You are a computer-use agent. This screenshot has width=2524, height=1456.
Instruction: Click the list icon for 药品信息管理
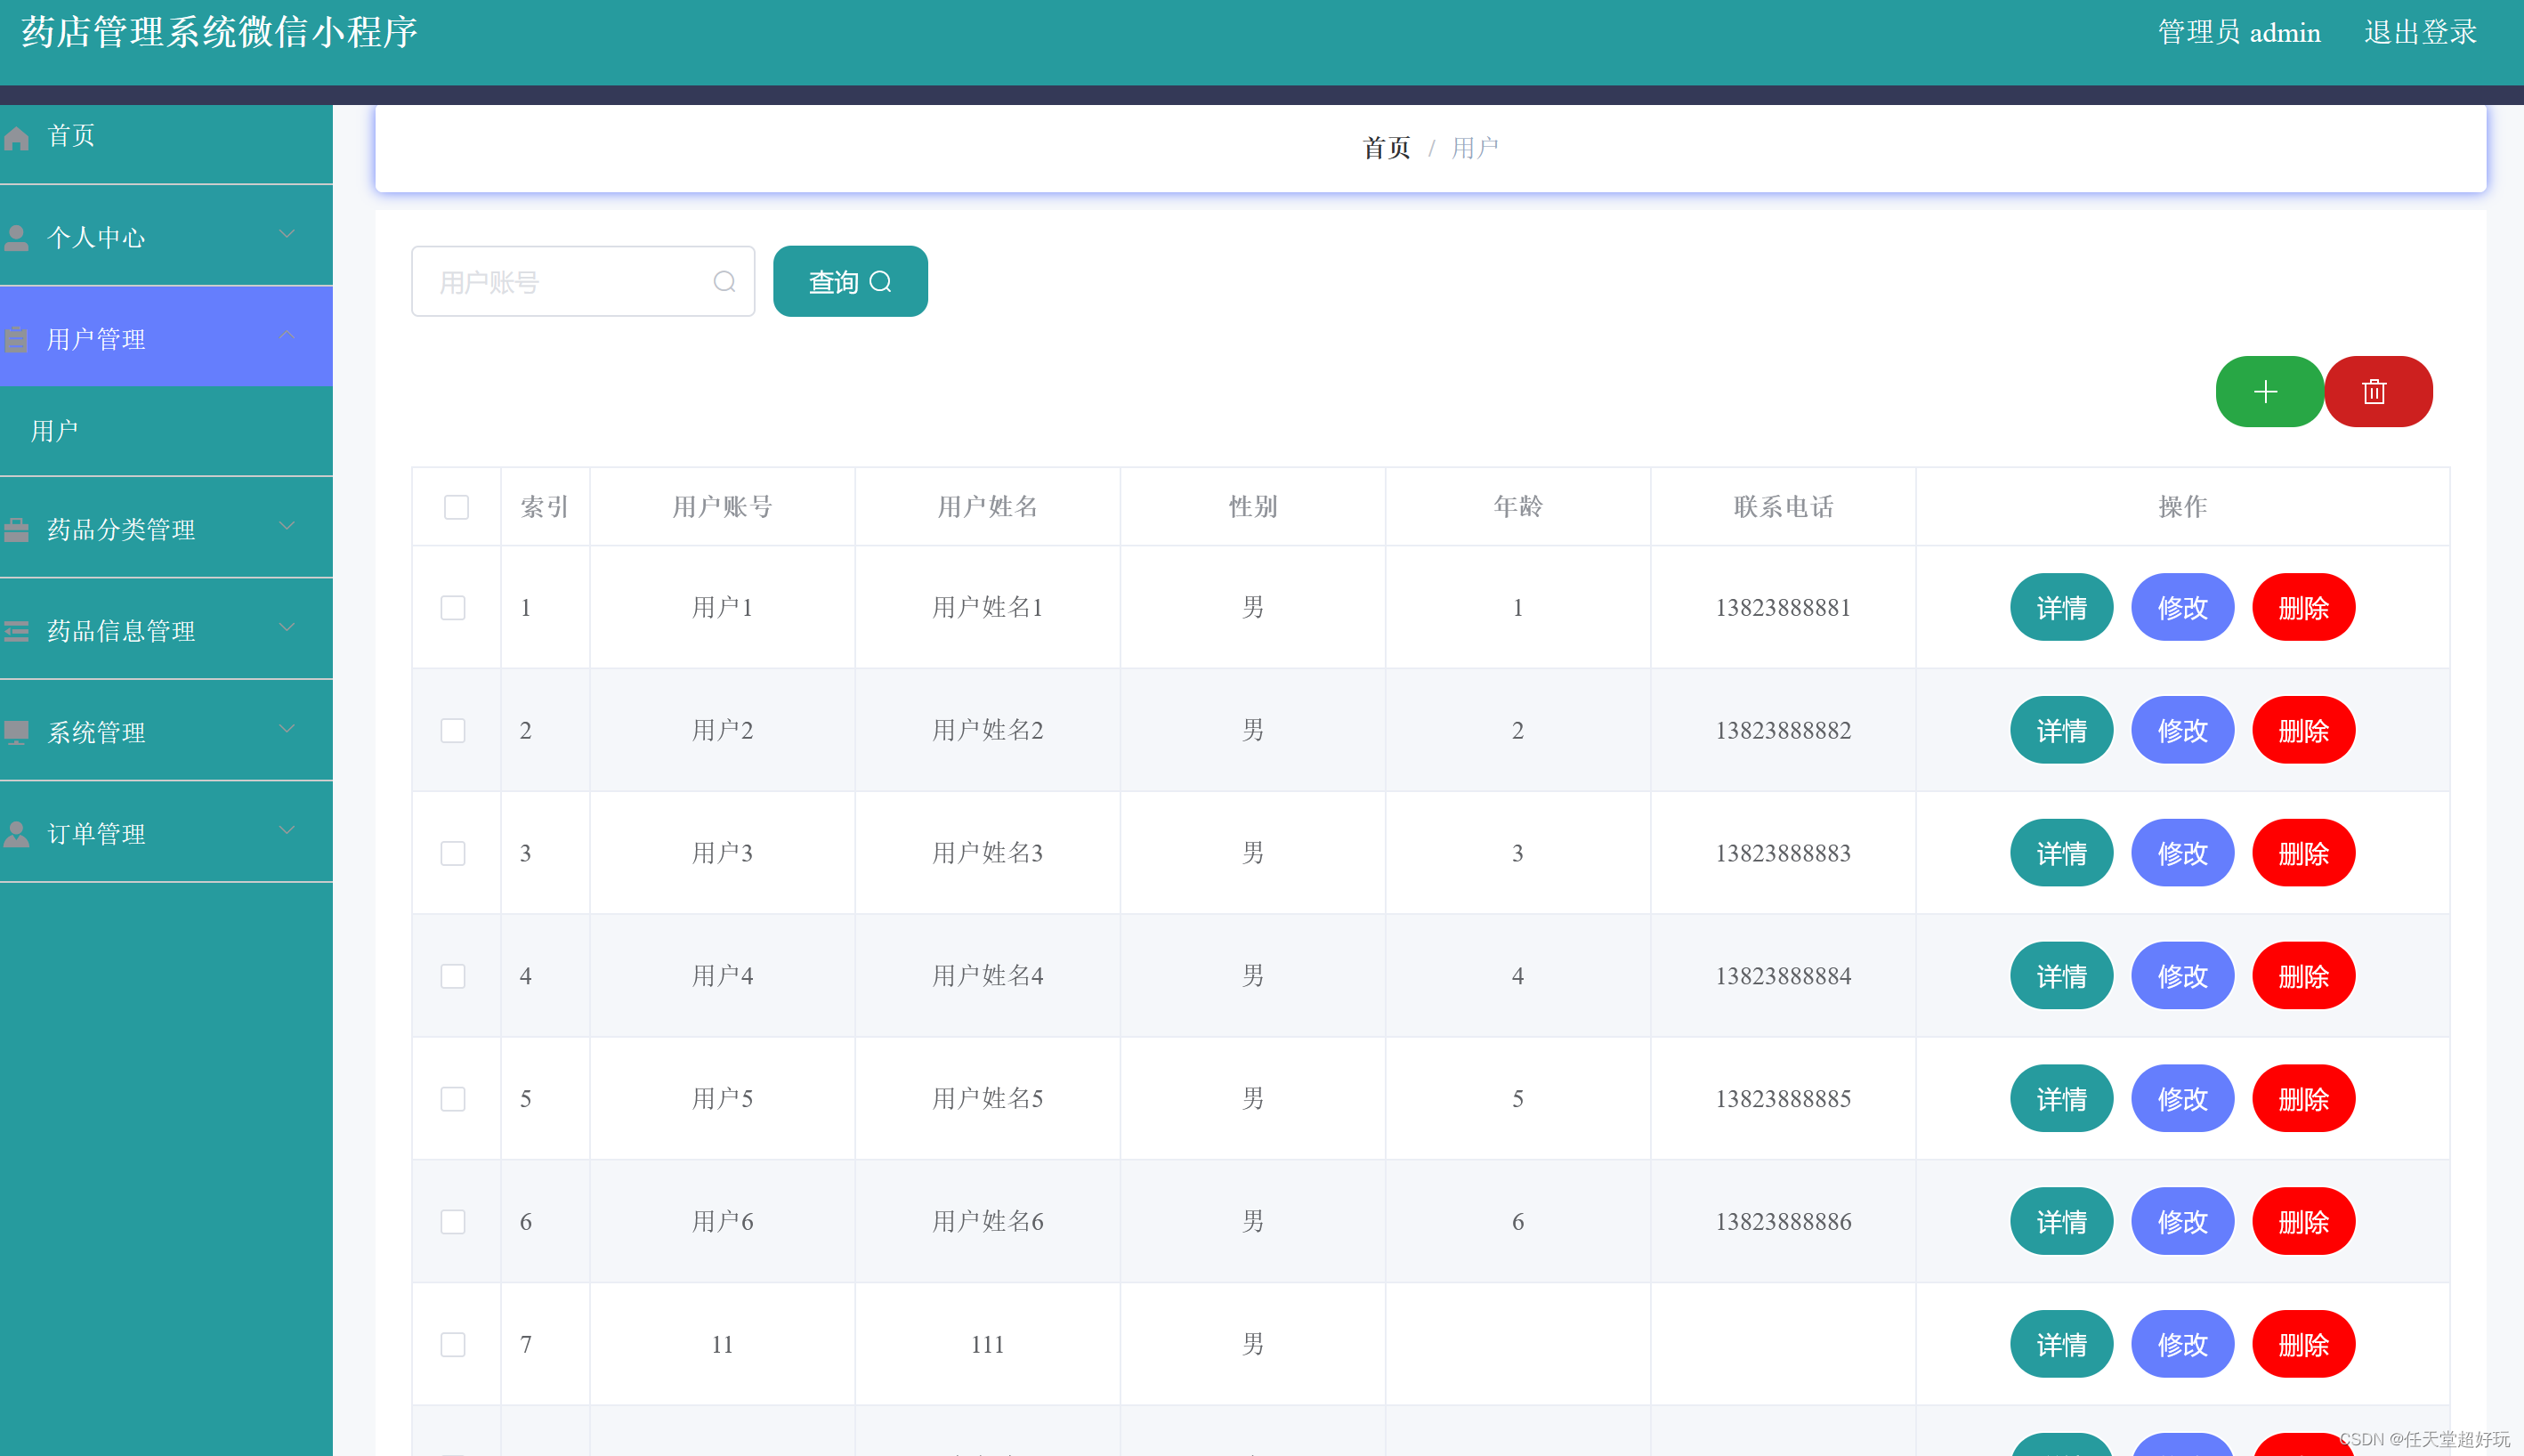point(16,631)
